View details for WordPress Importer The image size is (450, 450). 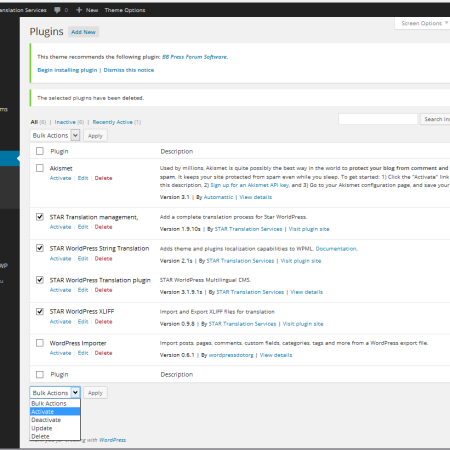pyautogui.click(x=276, y=355)
